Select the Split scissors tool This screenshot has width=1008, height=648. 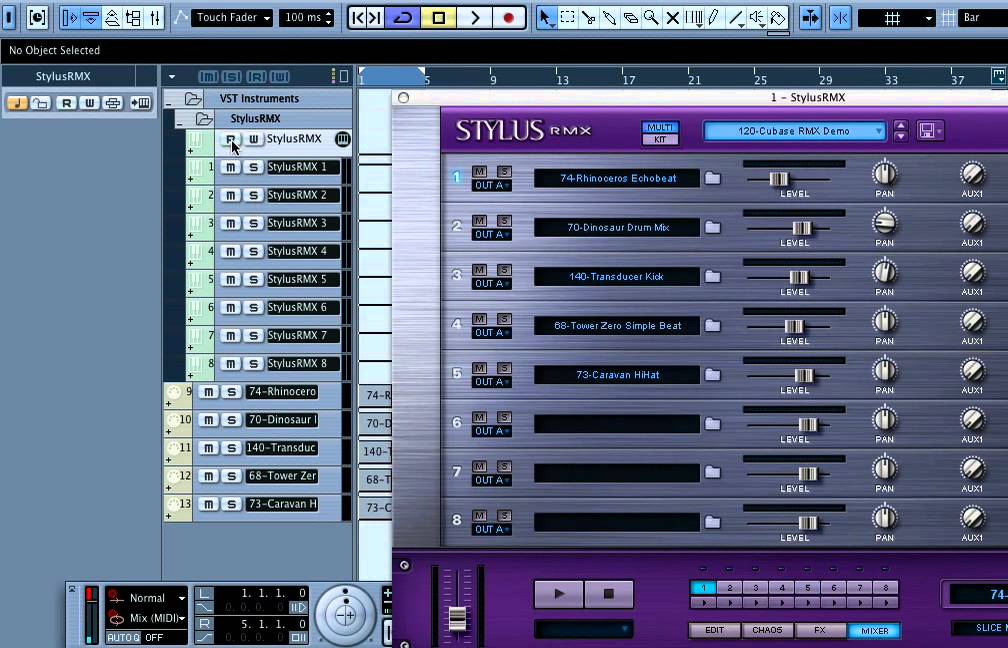click(x=588, y=17)
